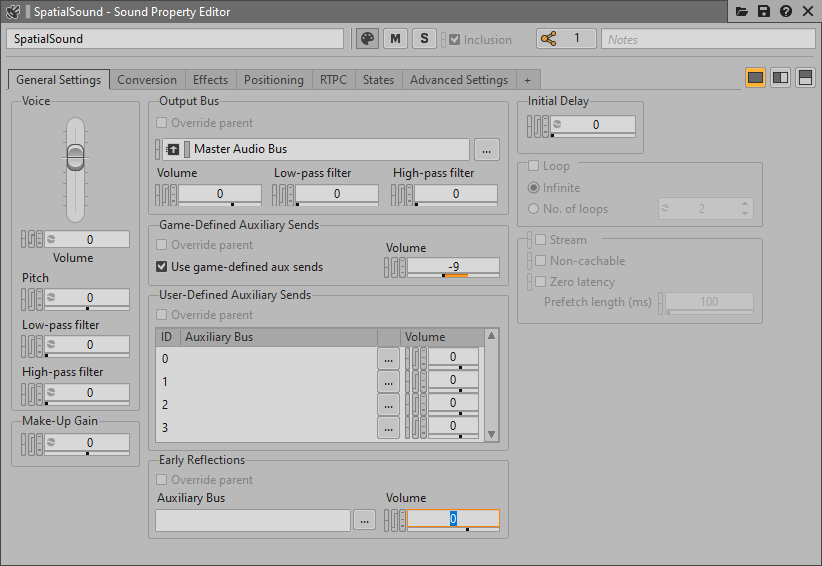
Task: Disable Use game-defined aux sends
Action: [x=162, y=267]
